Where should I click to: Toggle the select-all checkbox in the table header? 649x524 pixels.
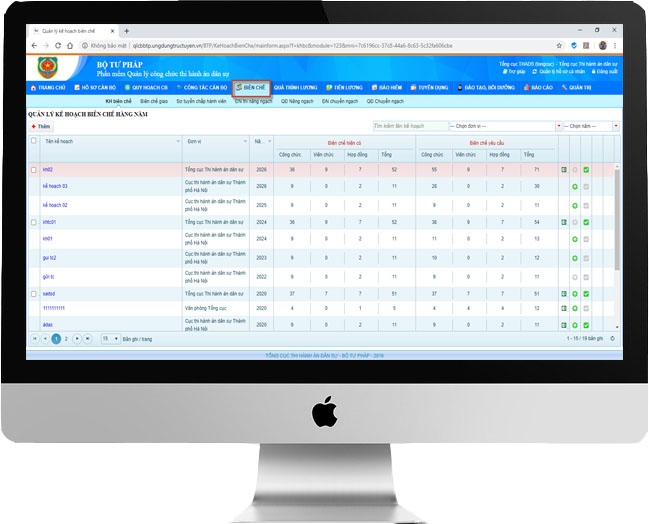[x=34, y=141]
